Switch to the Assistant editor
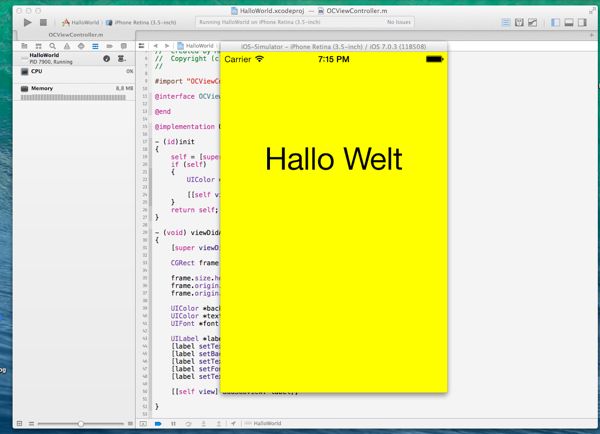Viewport: 600px width, 434px height. coord(519,23)
